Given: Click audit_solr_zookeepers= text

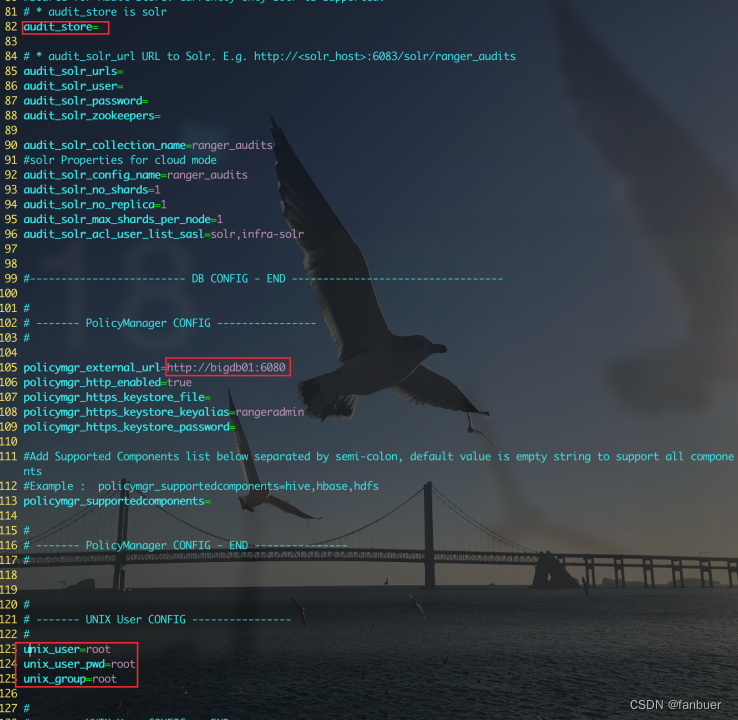Looking at the screenshot, I should click(92, 116).
